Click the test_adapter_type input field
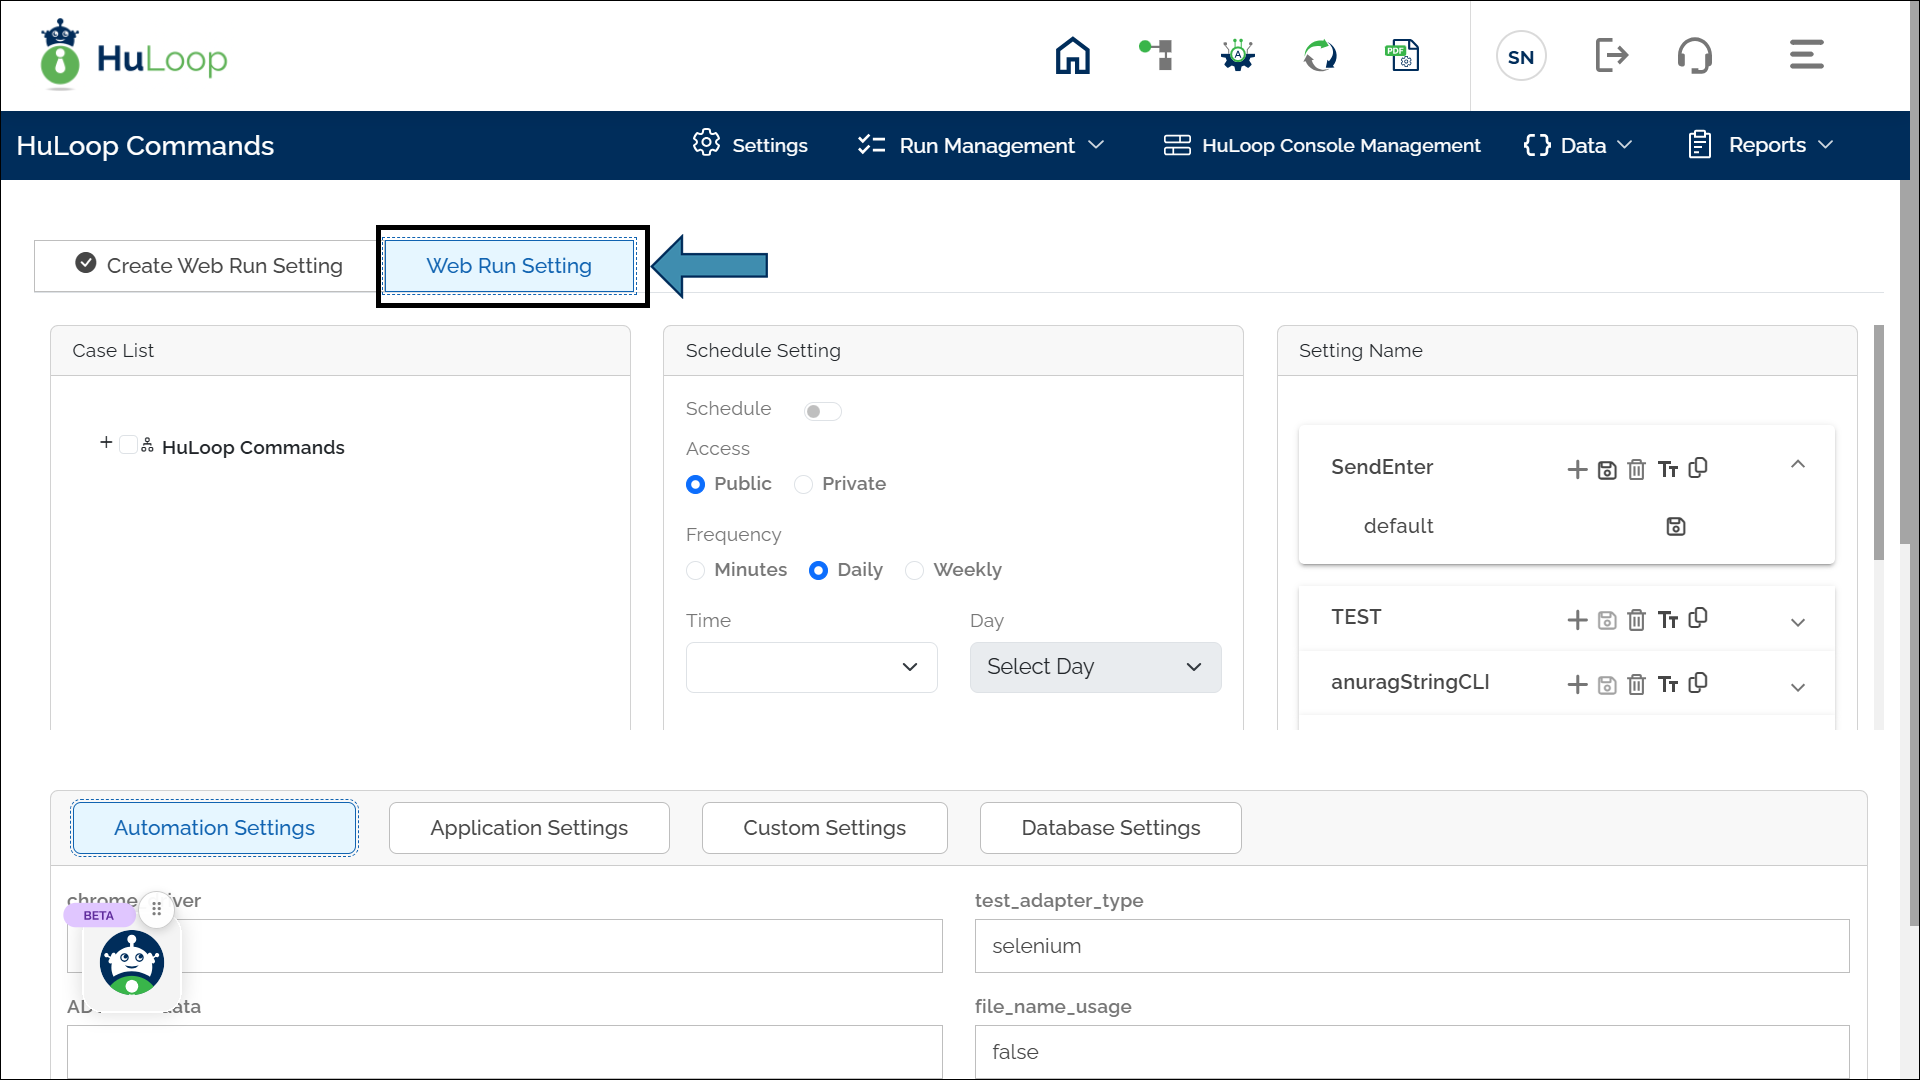Viewport: 1920px width, 1080px height. click(x=1411, y=946)
